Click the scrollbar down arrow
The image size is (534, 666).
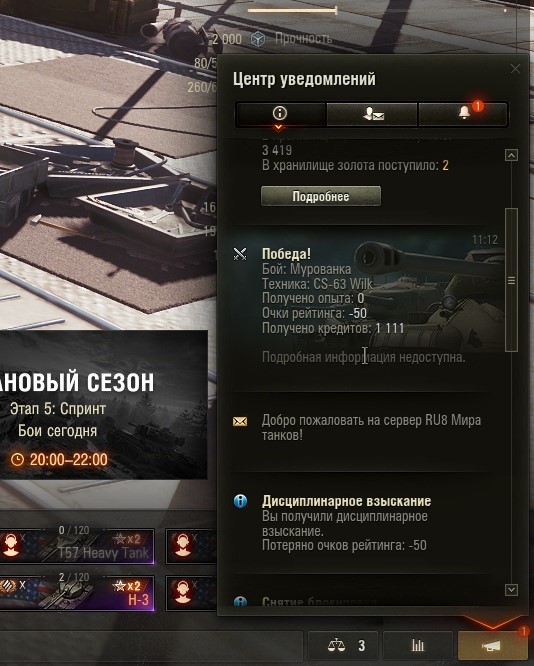511,590
